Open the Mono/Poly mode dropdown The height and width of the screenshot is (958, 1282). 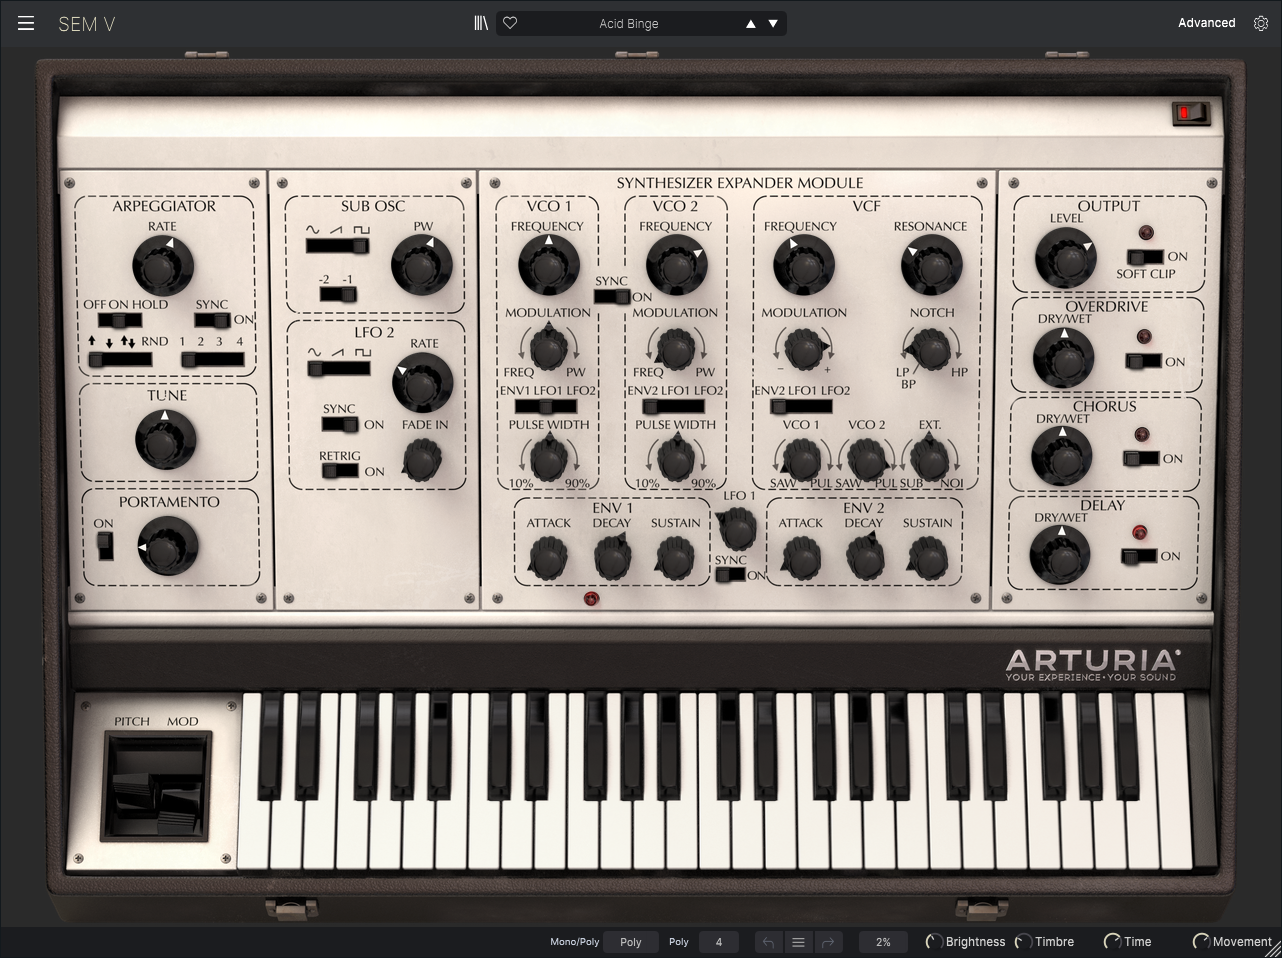[630, 942]
